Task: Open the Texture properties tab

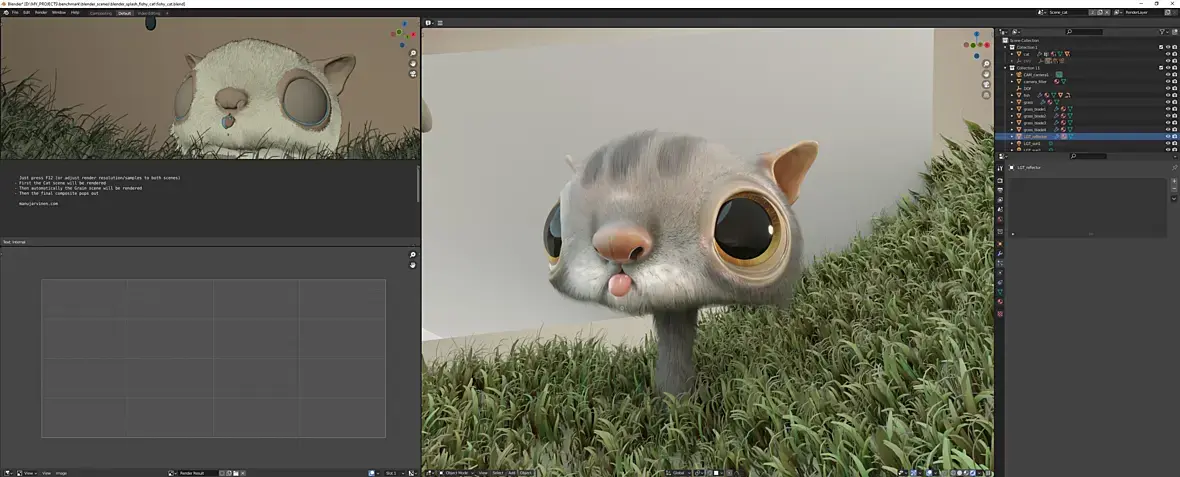Action: tap(1000, 314)
